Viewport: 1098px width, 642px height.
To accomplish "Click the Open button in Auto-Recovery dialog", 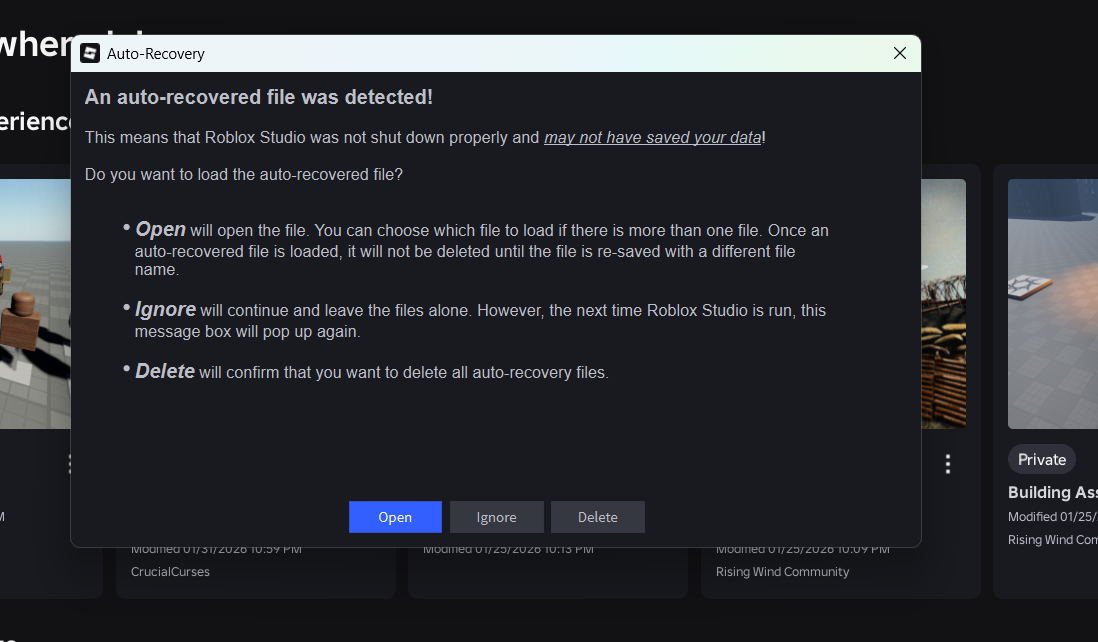I will coord(395,517).
